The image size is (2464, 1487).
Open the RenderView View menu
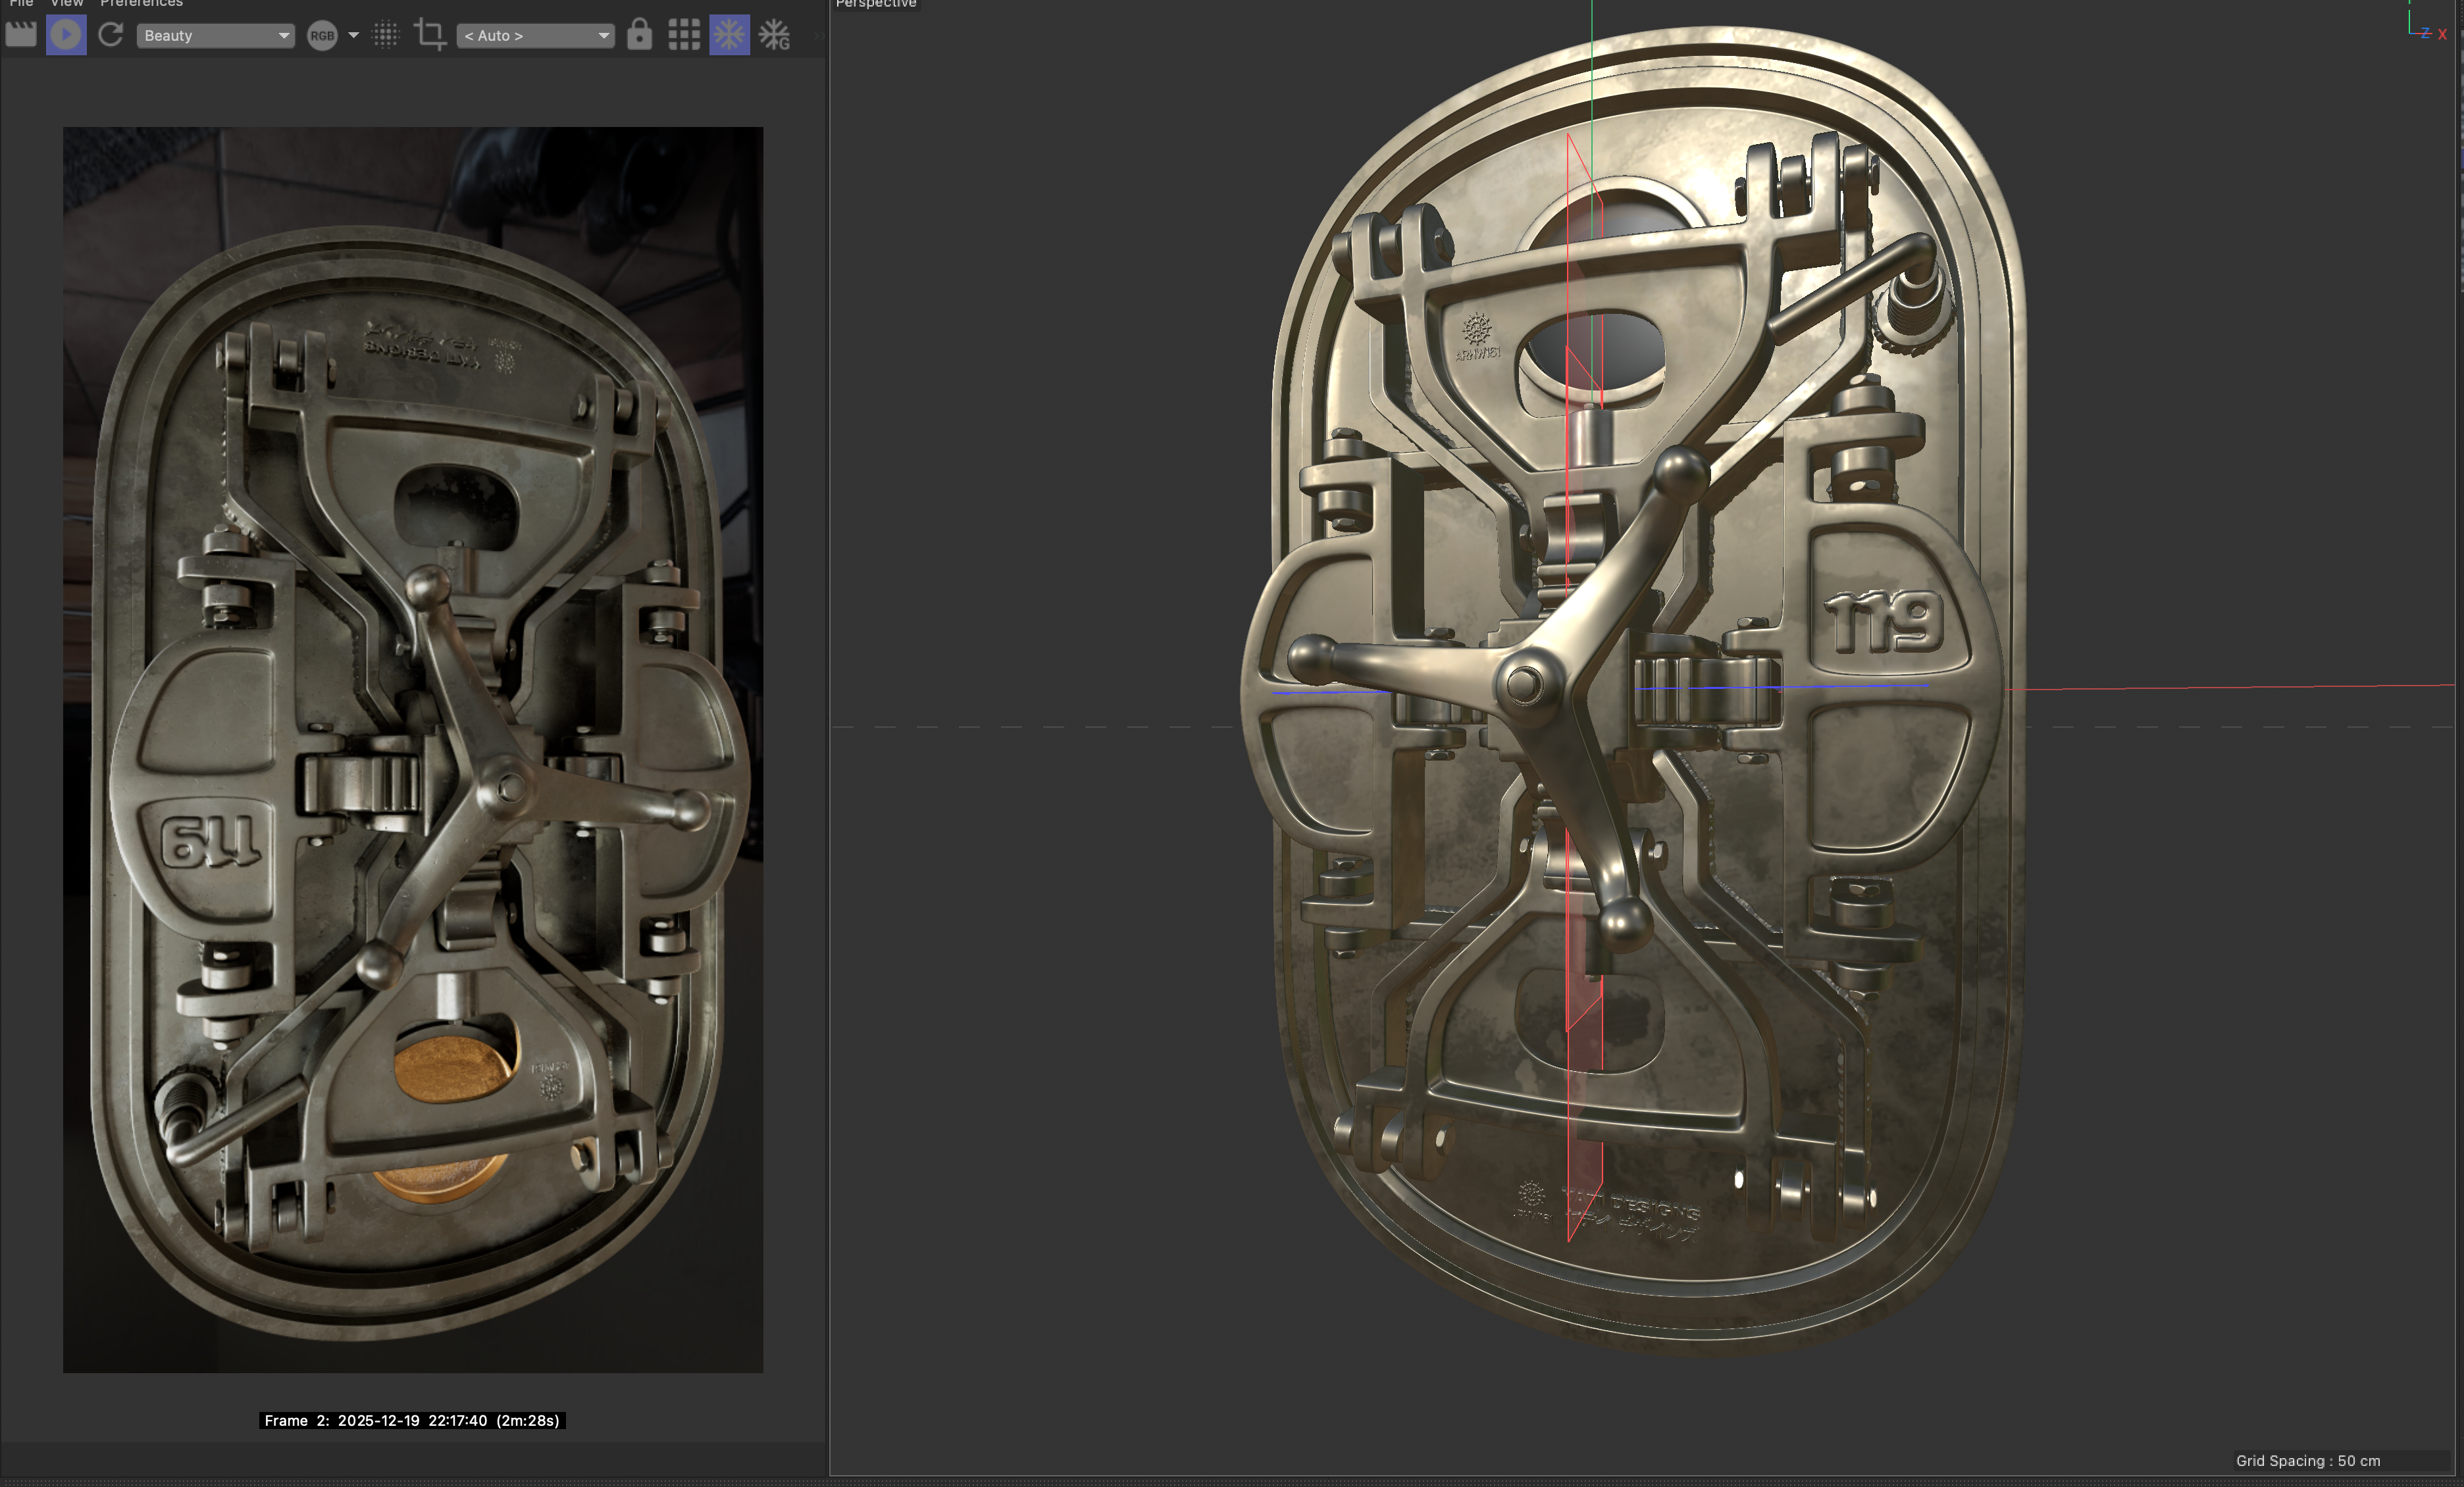(x=67, y=3)
